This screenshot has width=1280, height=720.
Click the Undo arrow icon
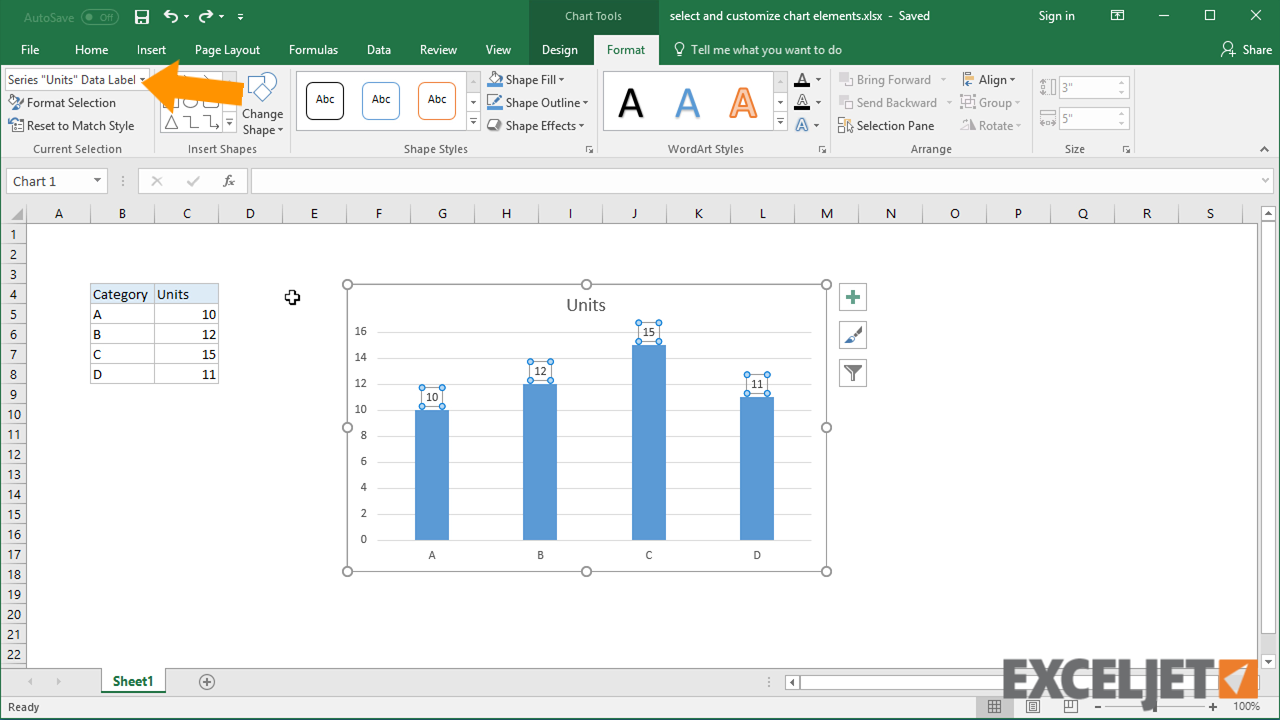(x=170, y=16)
